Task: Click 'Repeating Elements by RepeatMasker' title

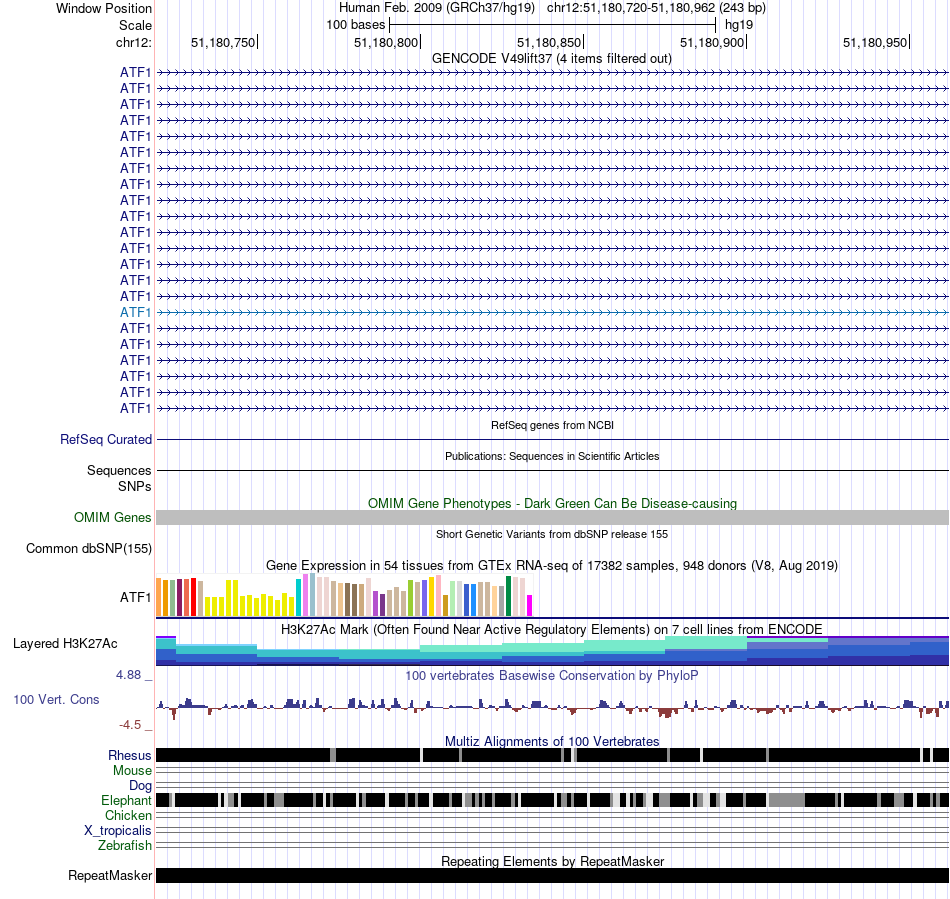Action: pos(553,861)
